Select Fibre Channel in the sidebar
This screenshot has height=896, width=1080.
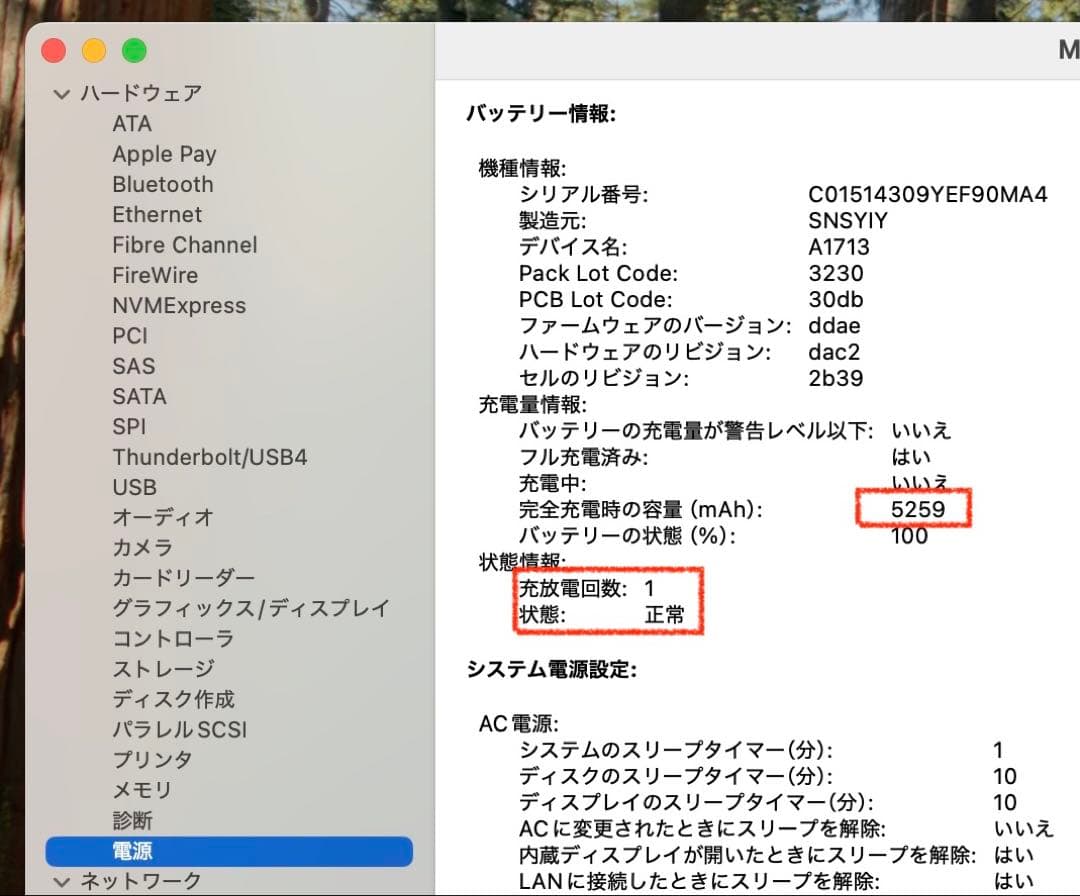click(184, 245)
